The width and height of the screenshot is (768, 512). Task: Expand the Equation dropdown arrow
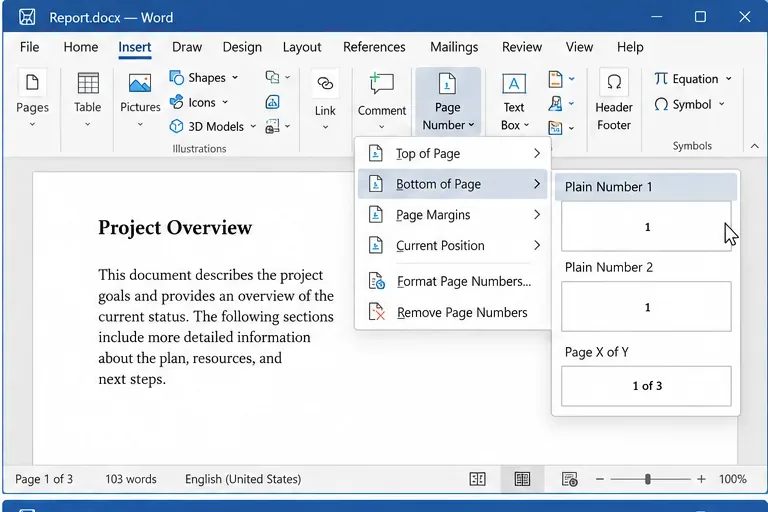click(729, 78)
